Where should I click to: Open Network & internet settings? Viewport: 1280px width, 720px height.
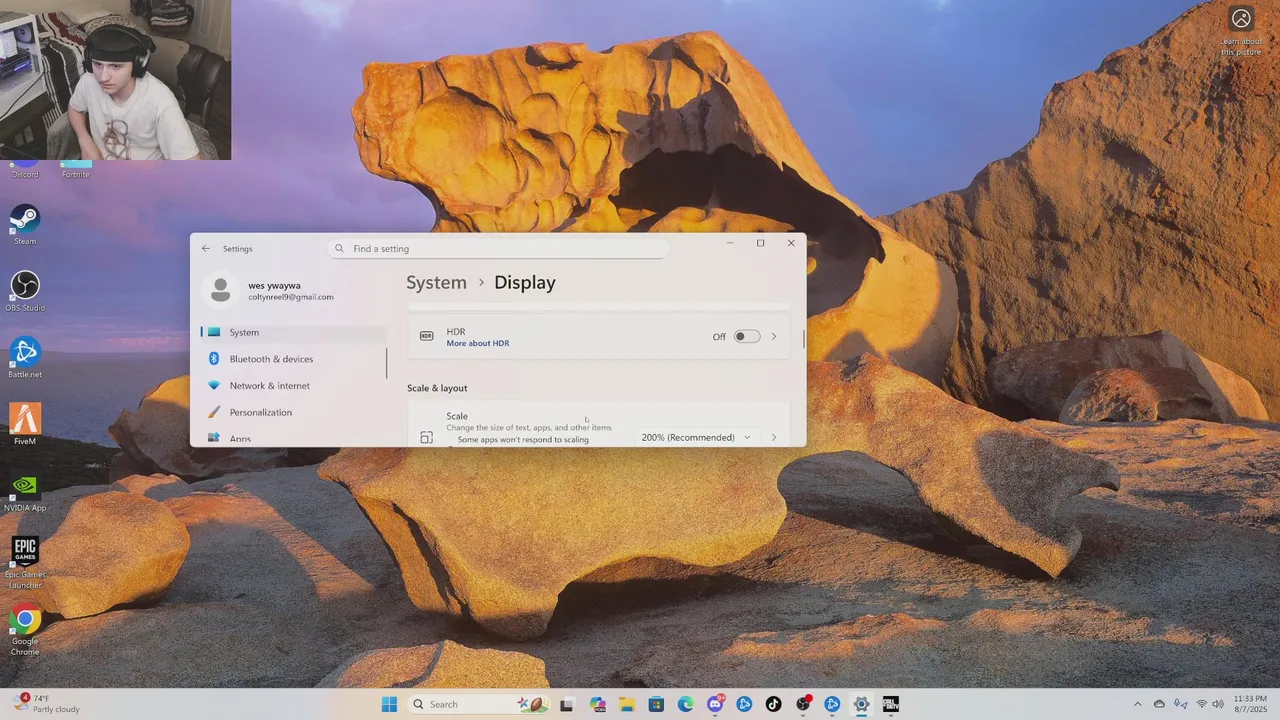(292, 386)
